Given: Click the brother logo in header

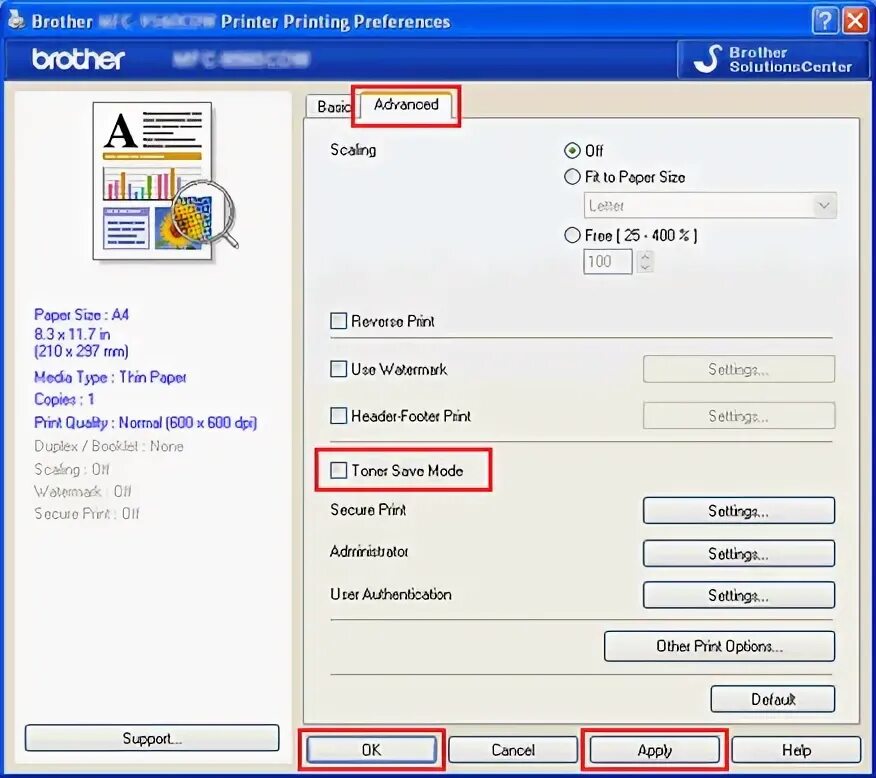Looking at the screenshot, I should point(78,59).
